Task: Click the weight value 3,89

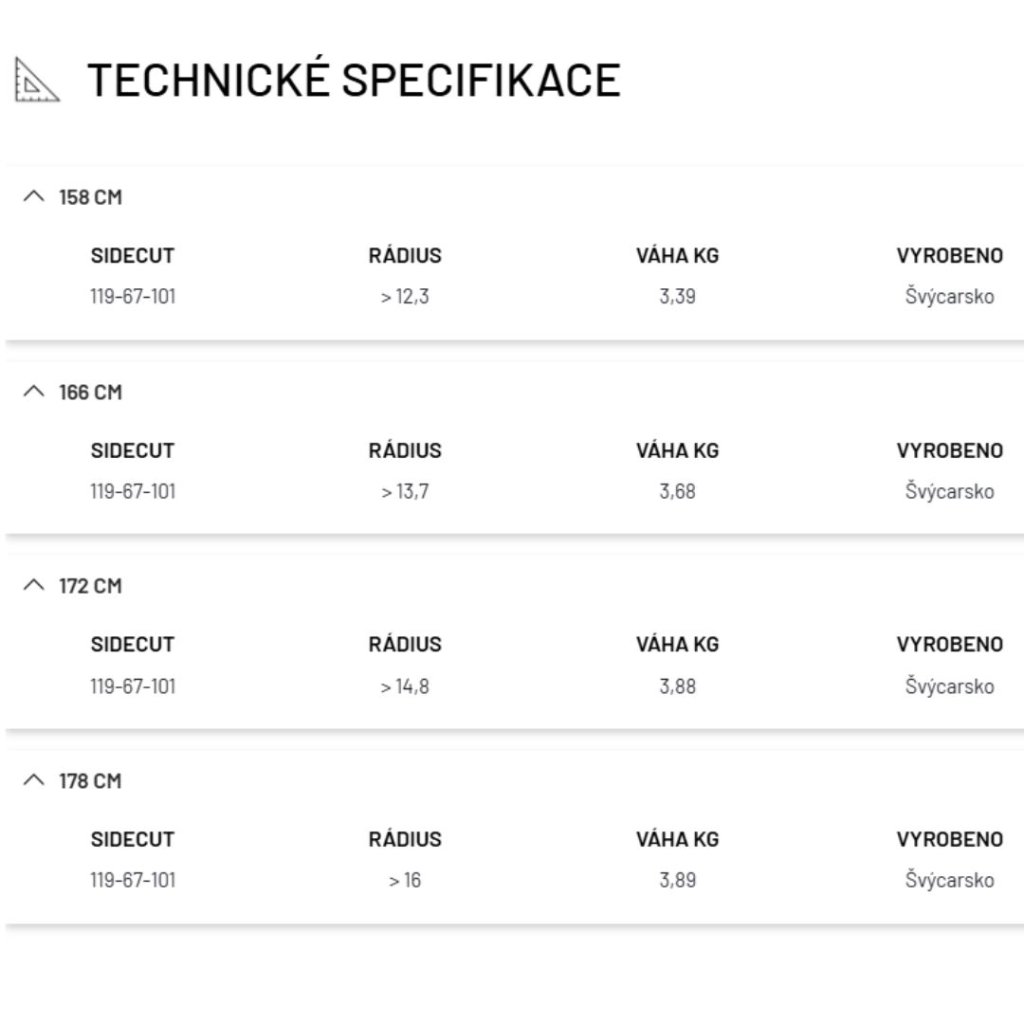Action: (677, 881)
